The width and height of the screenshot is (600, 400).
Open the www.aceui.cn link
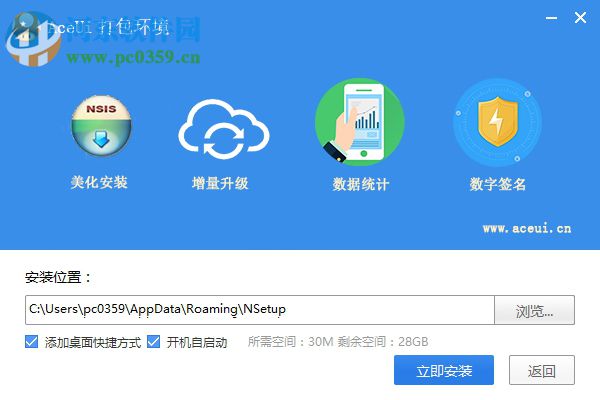click(527, 229)
